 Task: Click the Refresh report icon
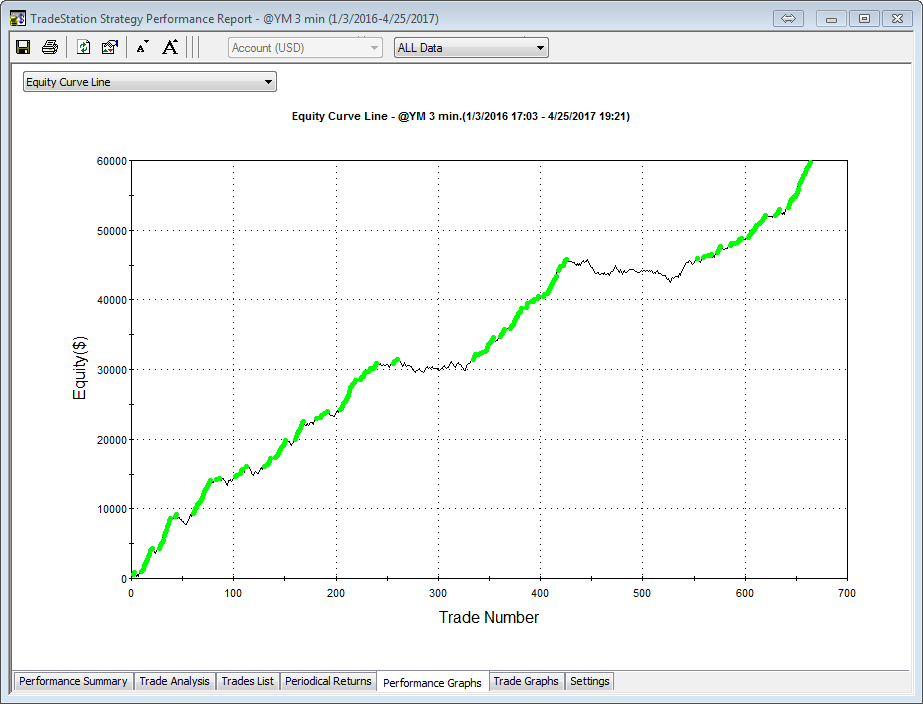(84, 47)
